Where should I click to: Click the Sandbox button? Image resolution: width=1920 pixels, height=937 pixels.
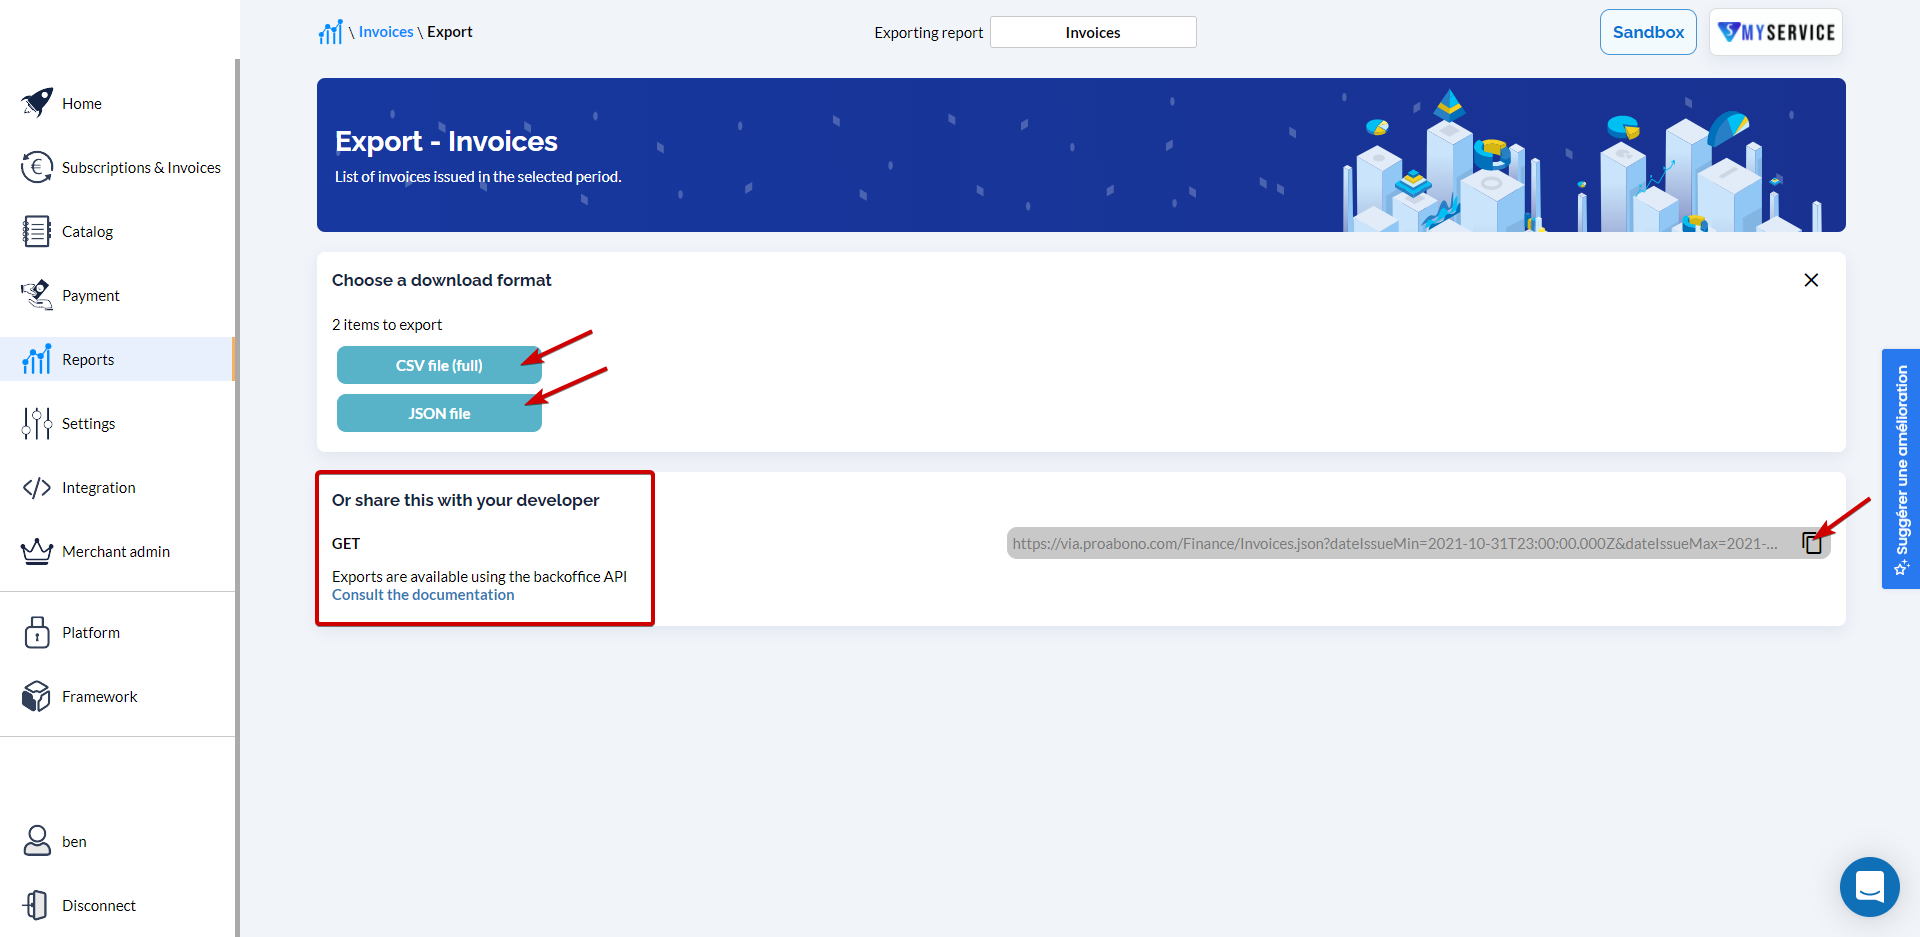tap(1648, 32)
